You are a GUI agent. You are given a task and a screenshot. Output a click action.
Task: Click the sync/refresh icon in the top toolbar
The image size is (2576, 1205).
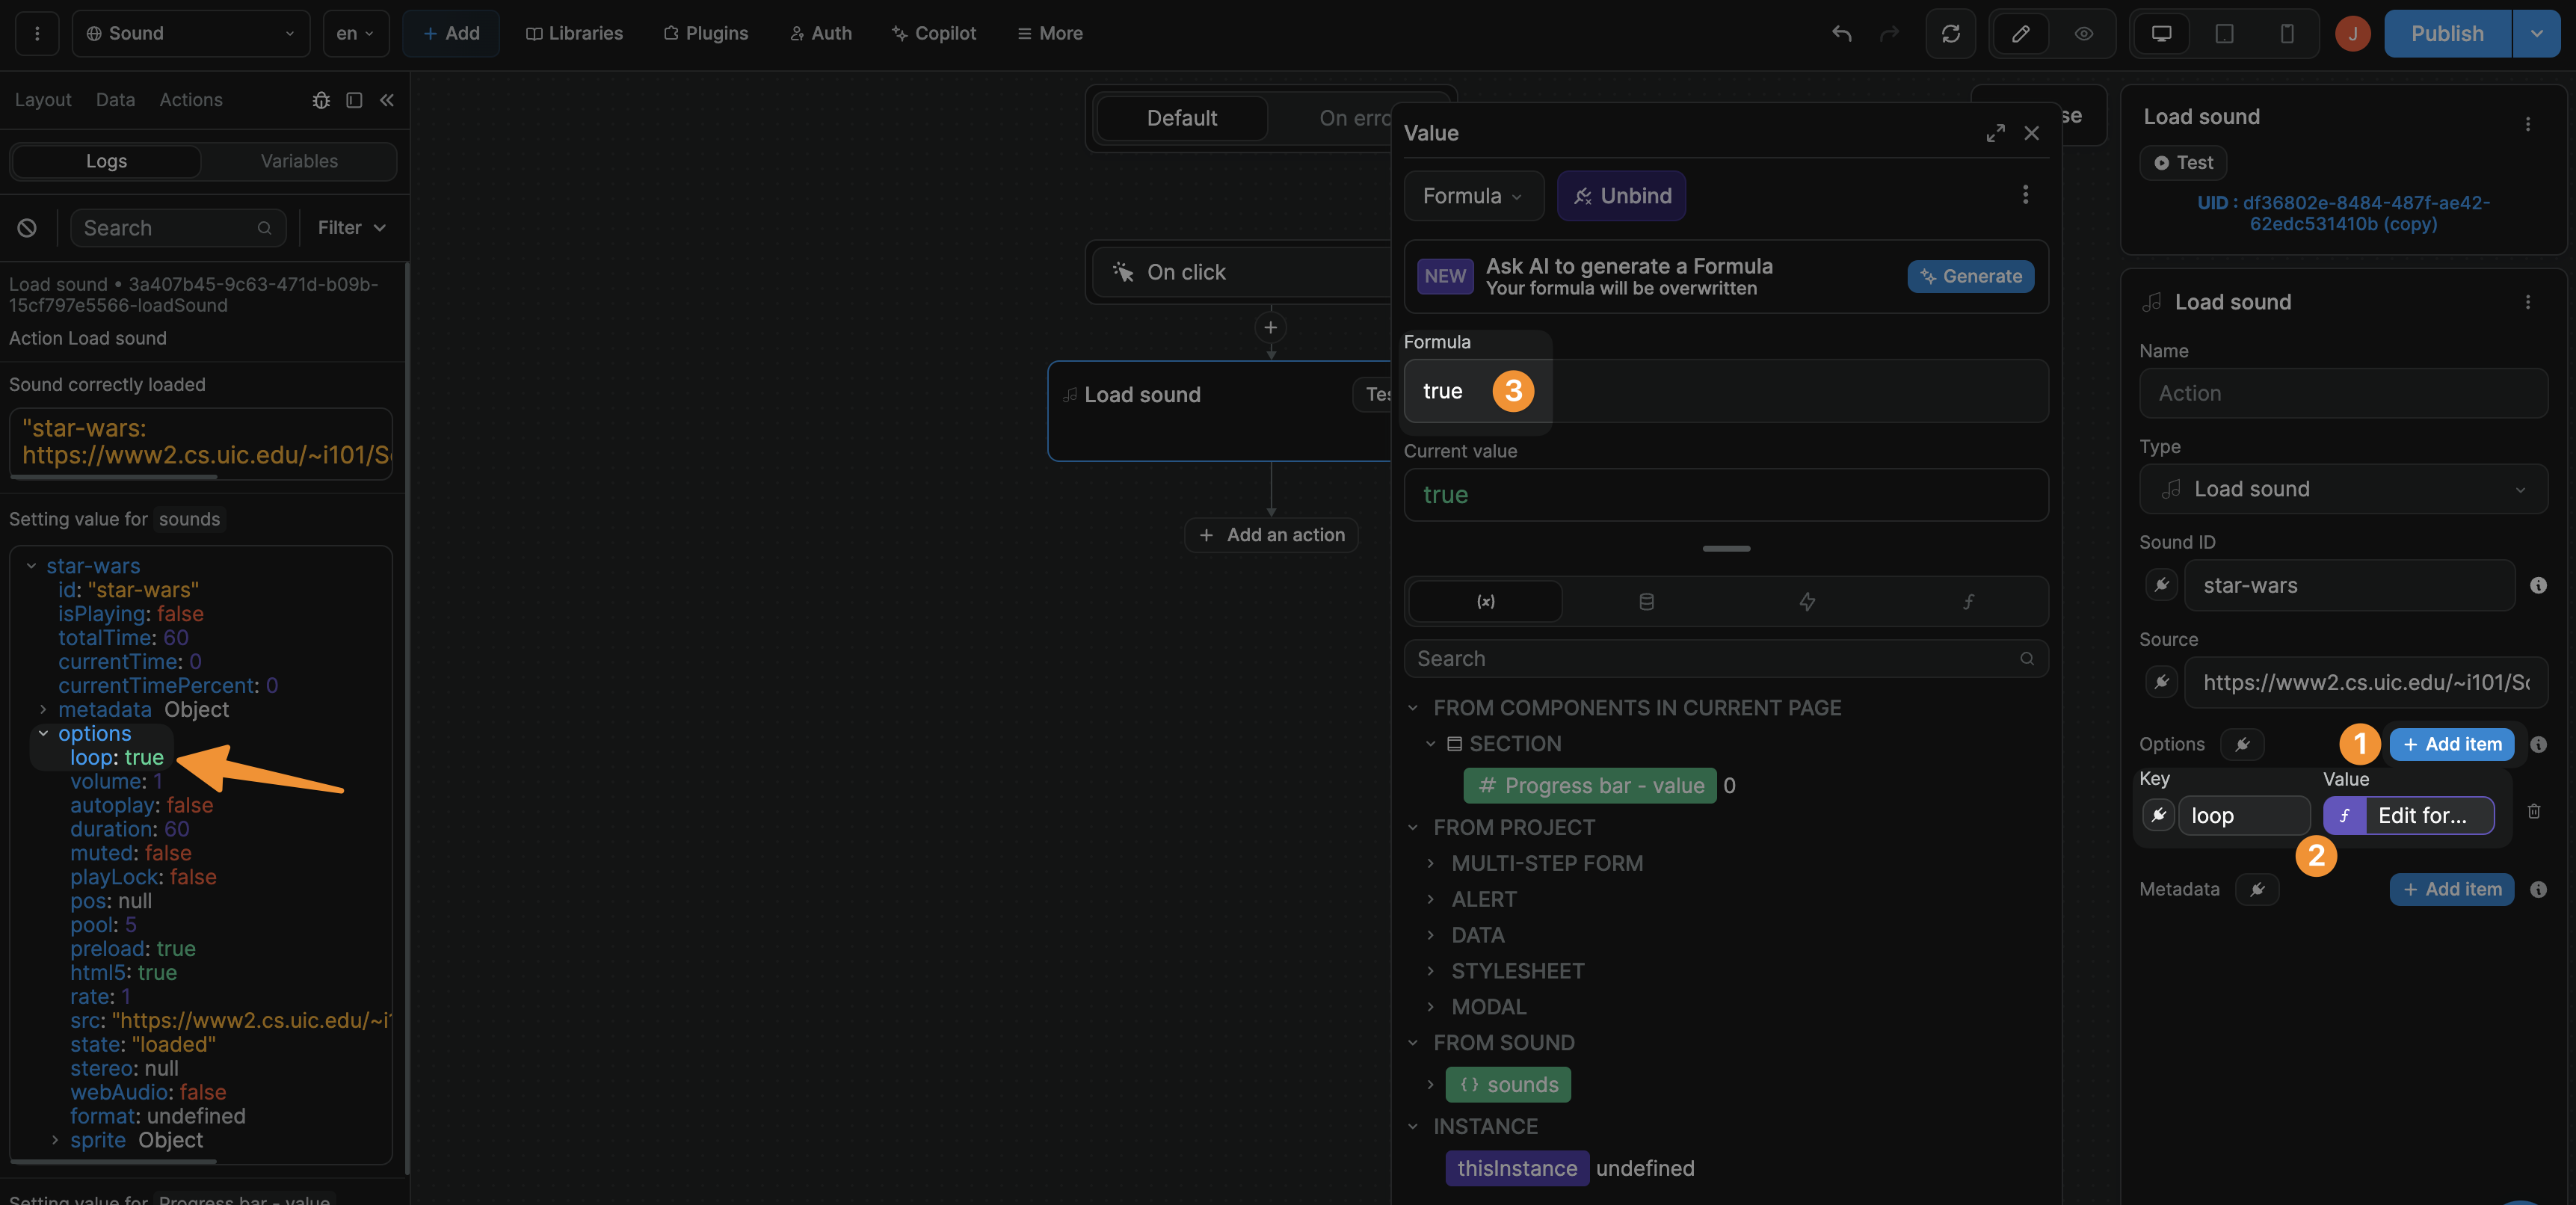(1951, 33)
